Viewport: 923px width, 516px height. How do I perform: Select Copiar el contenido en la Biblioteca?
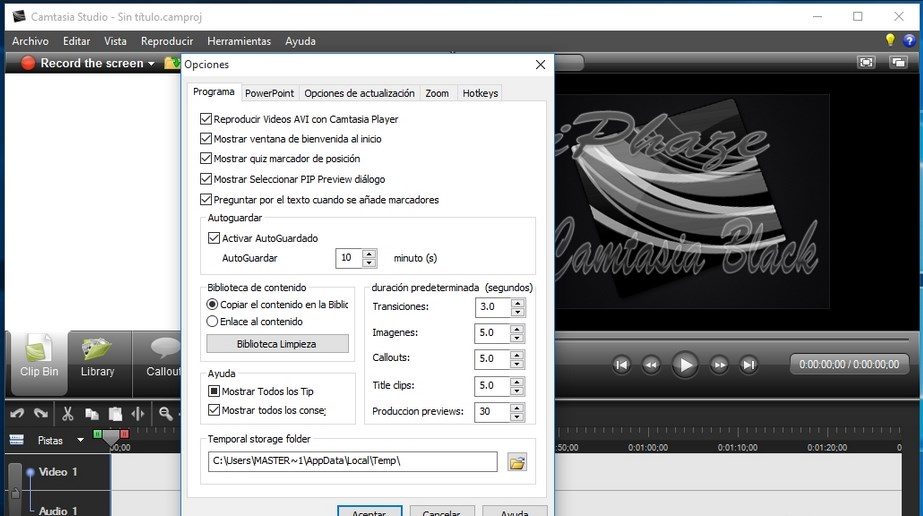[212, 304]
